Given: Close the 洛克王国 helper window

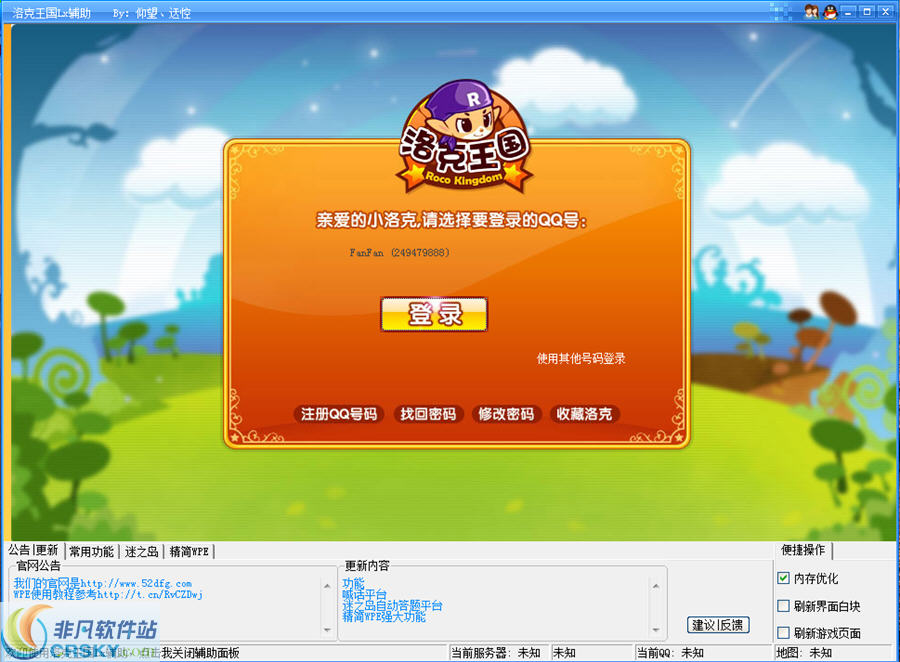Looking at the screenshot, I should click(x=886, y=11).
